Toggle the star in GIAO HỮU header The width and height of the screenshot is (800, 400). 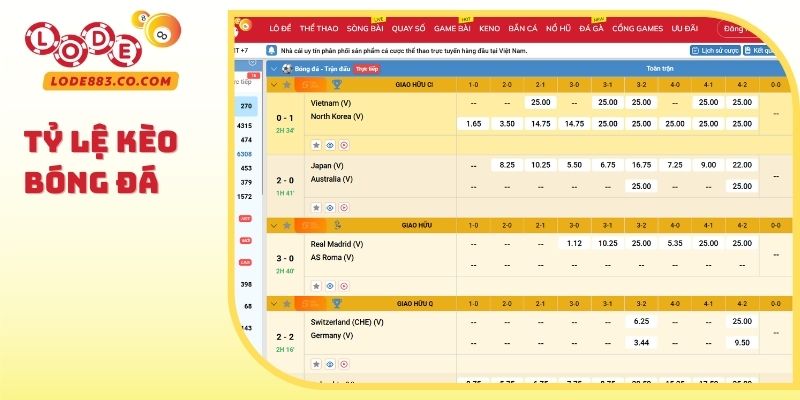coord(287,225)
